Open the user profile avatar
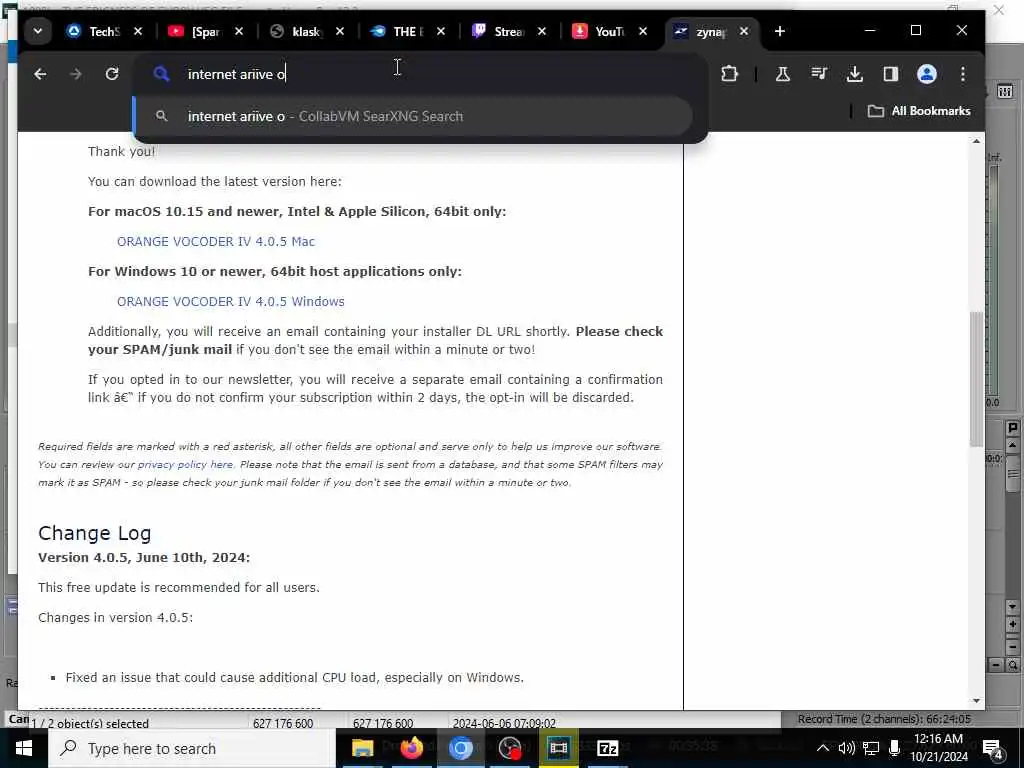Viewport: 1024px width, 768px height. click(927, 74)
